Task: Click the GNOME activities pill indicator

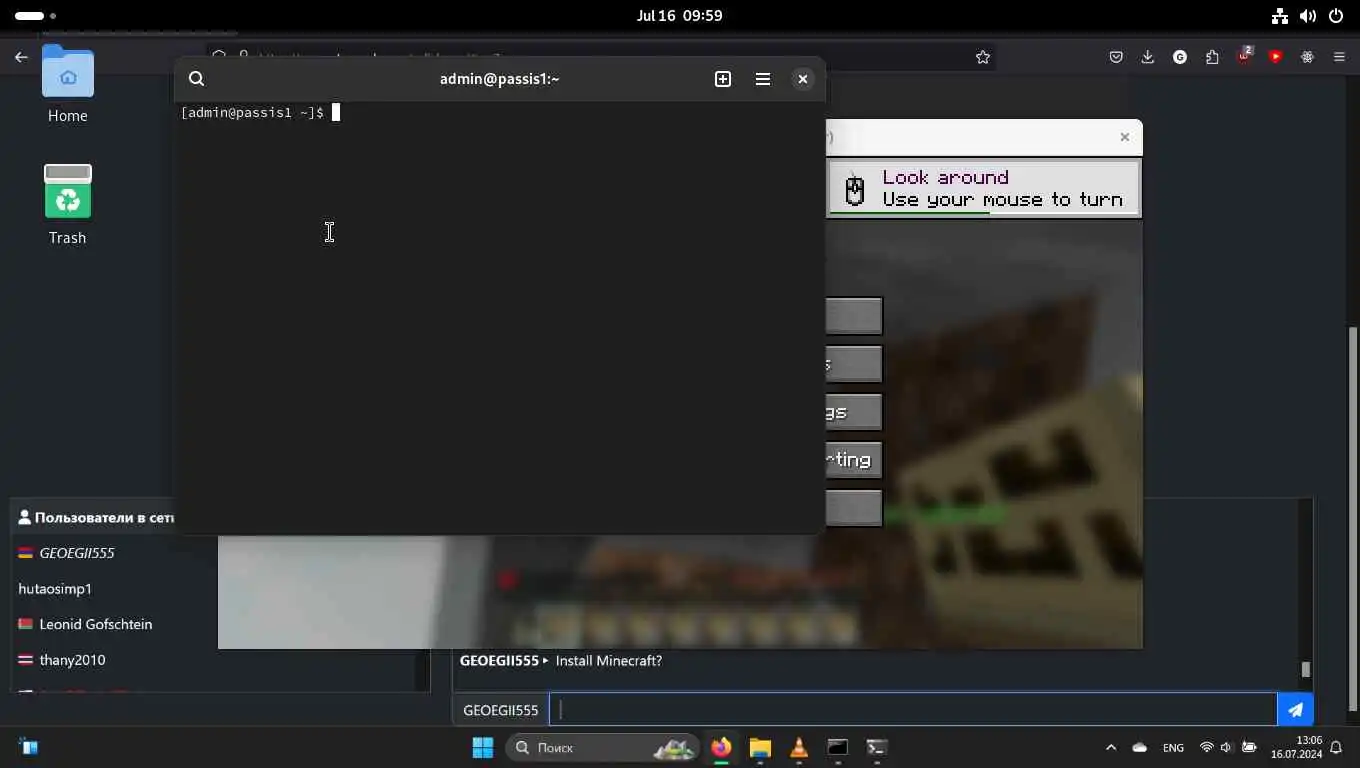Action: (x=36, y=16)
